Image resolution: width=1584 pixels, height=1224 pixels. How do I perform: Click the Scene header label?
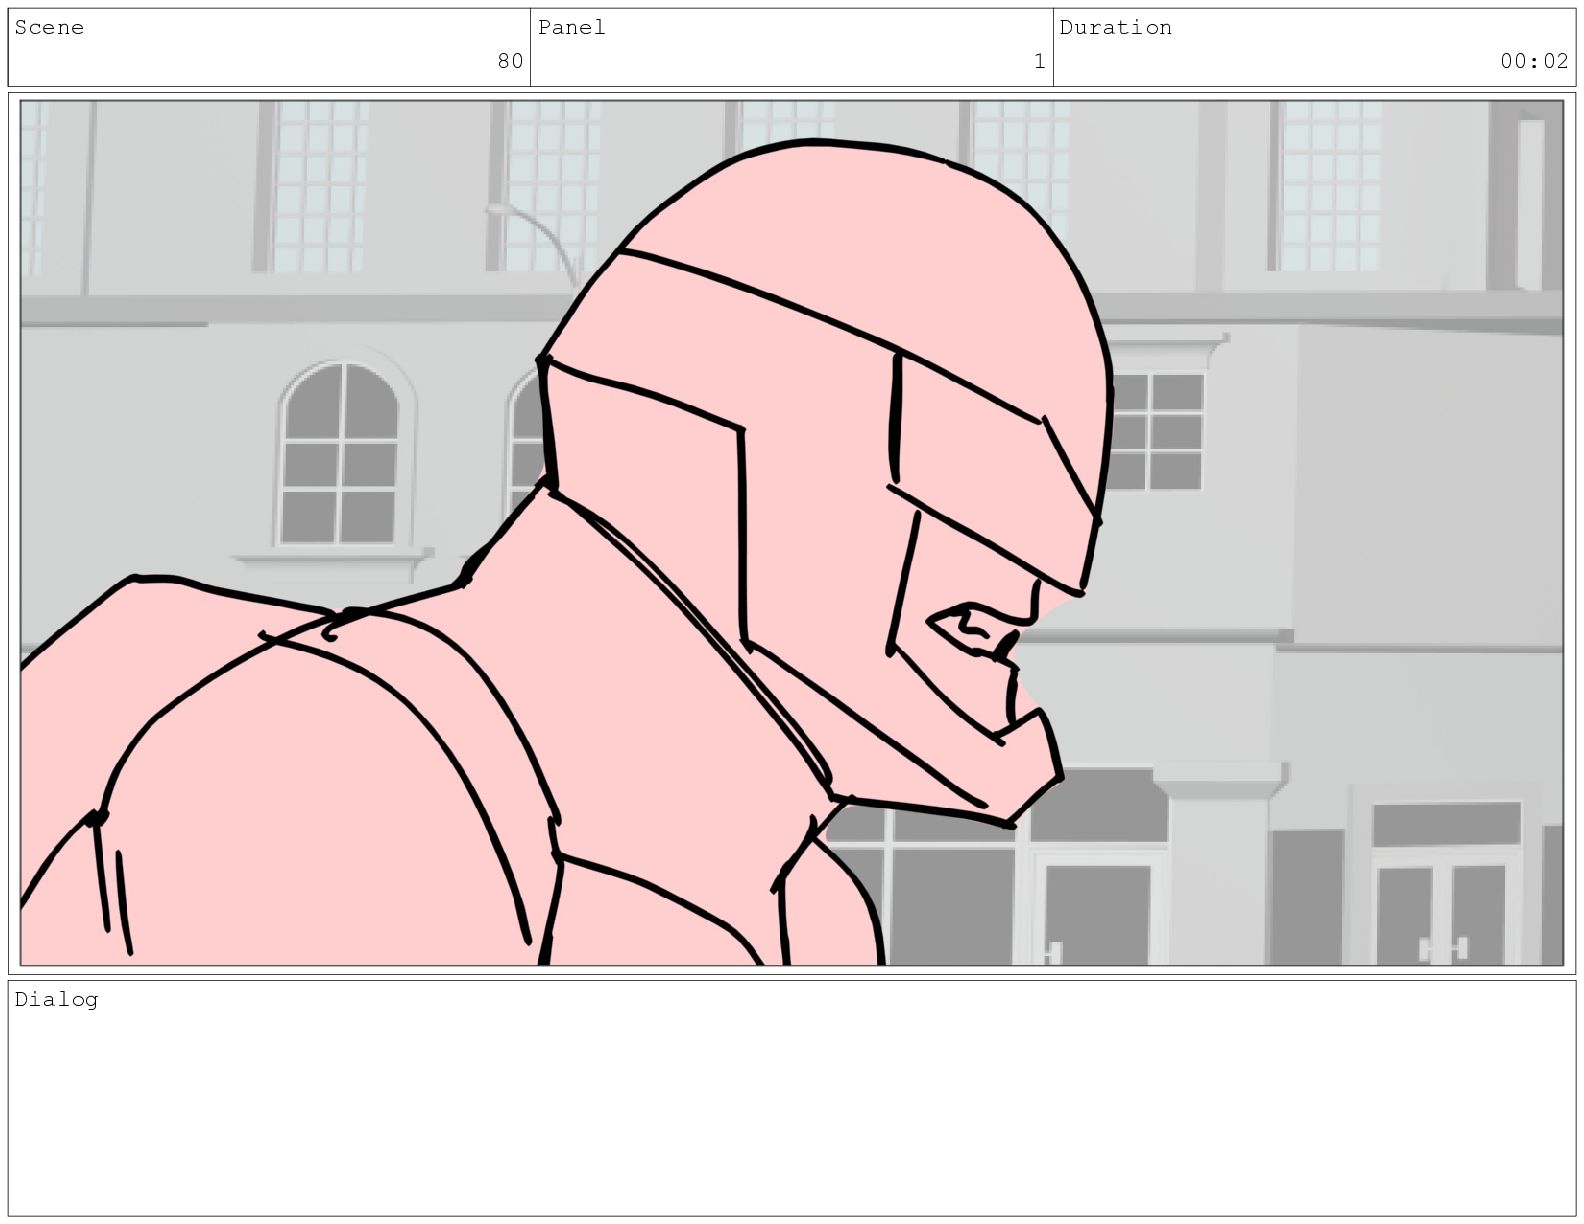point(49,28)
